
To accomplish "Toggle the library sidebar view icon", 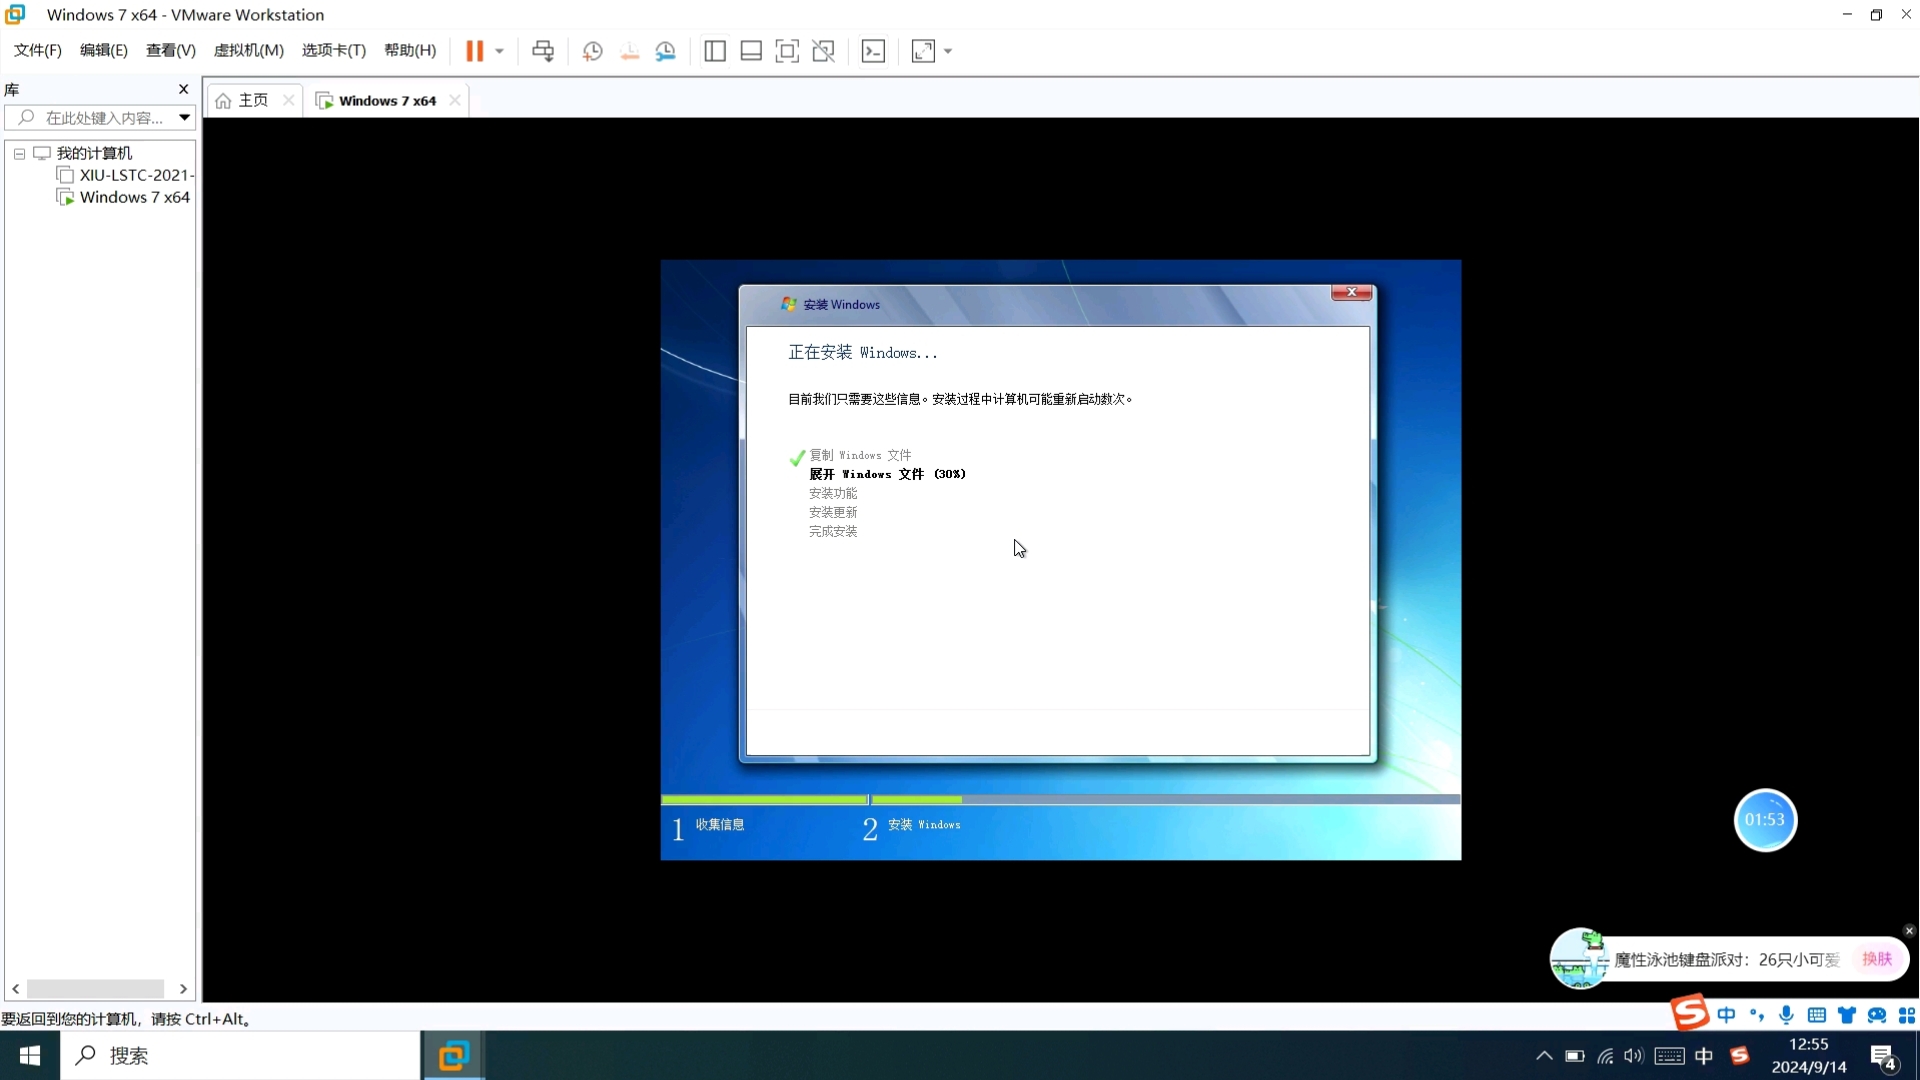I will (x=714, y=51).
